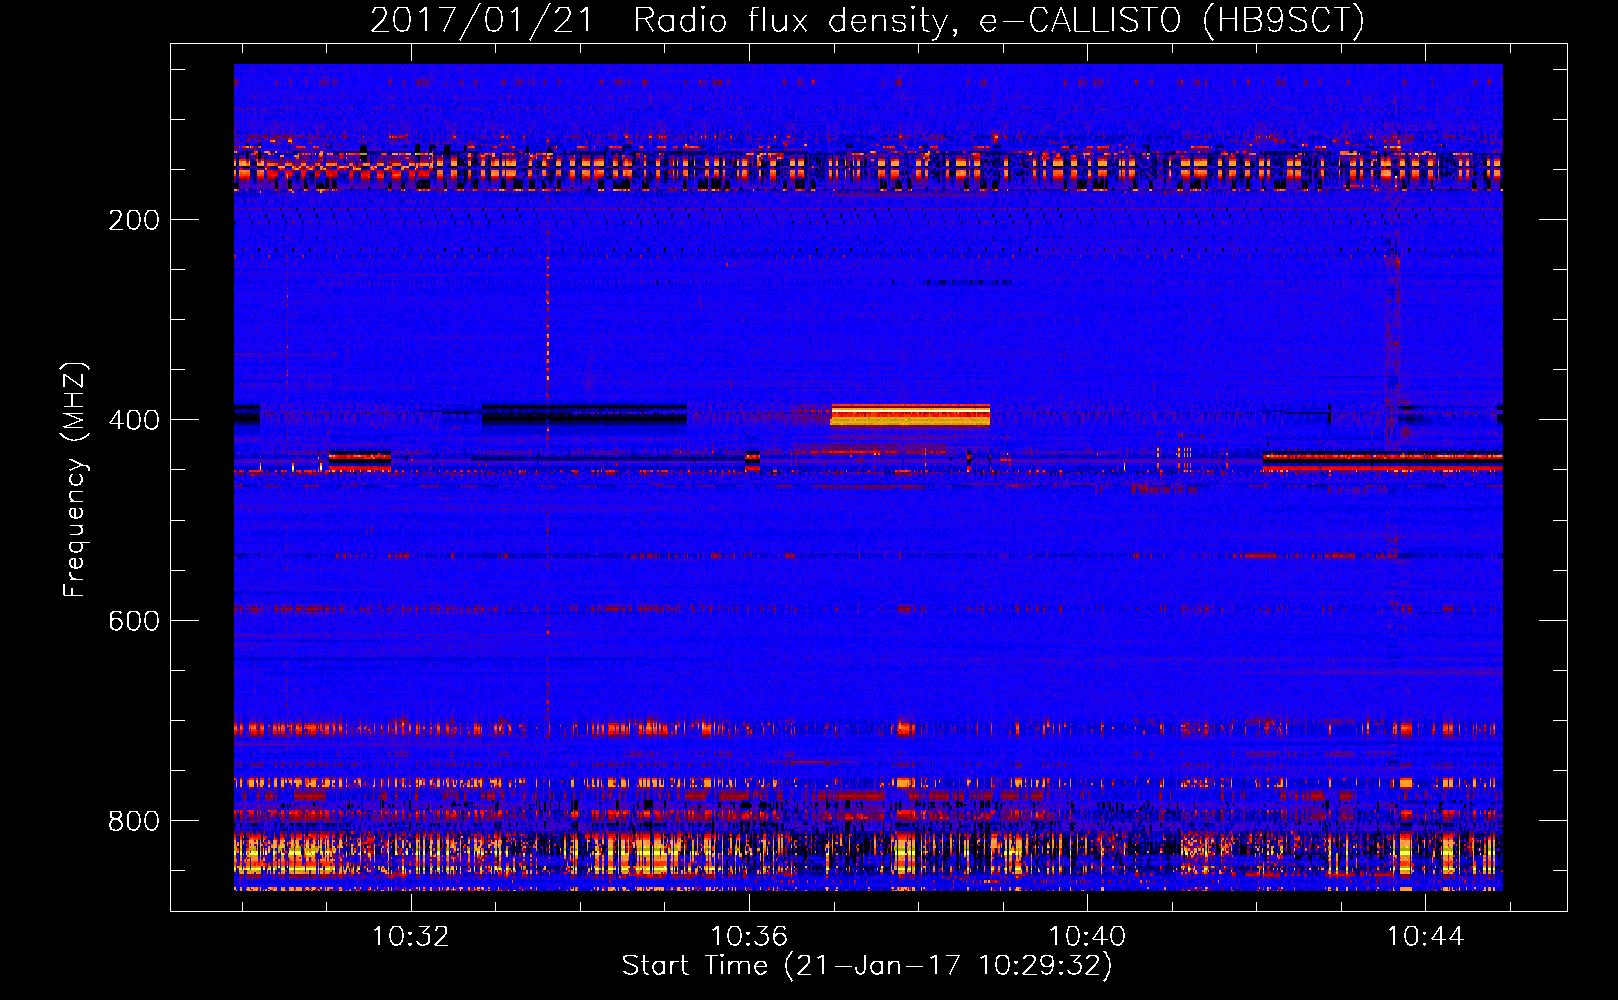Select the "Frequency (MHZ)" axis label

pos(75,480)
